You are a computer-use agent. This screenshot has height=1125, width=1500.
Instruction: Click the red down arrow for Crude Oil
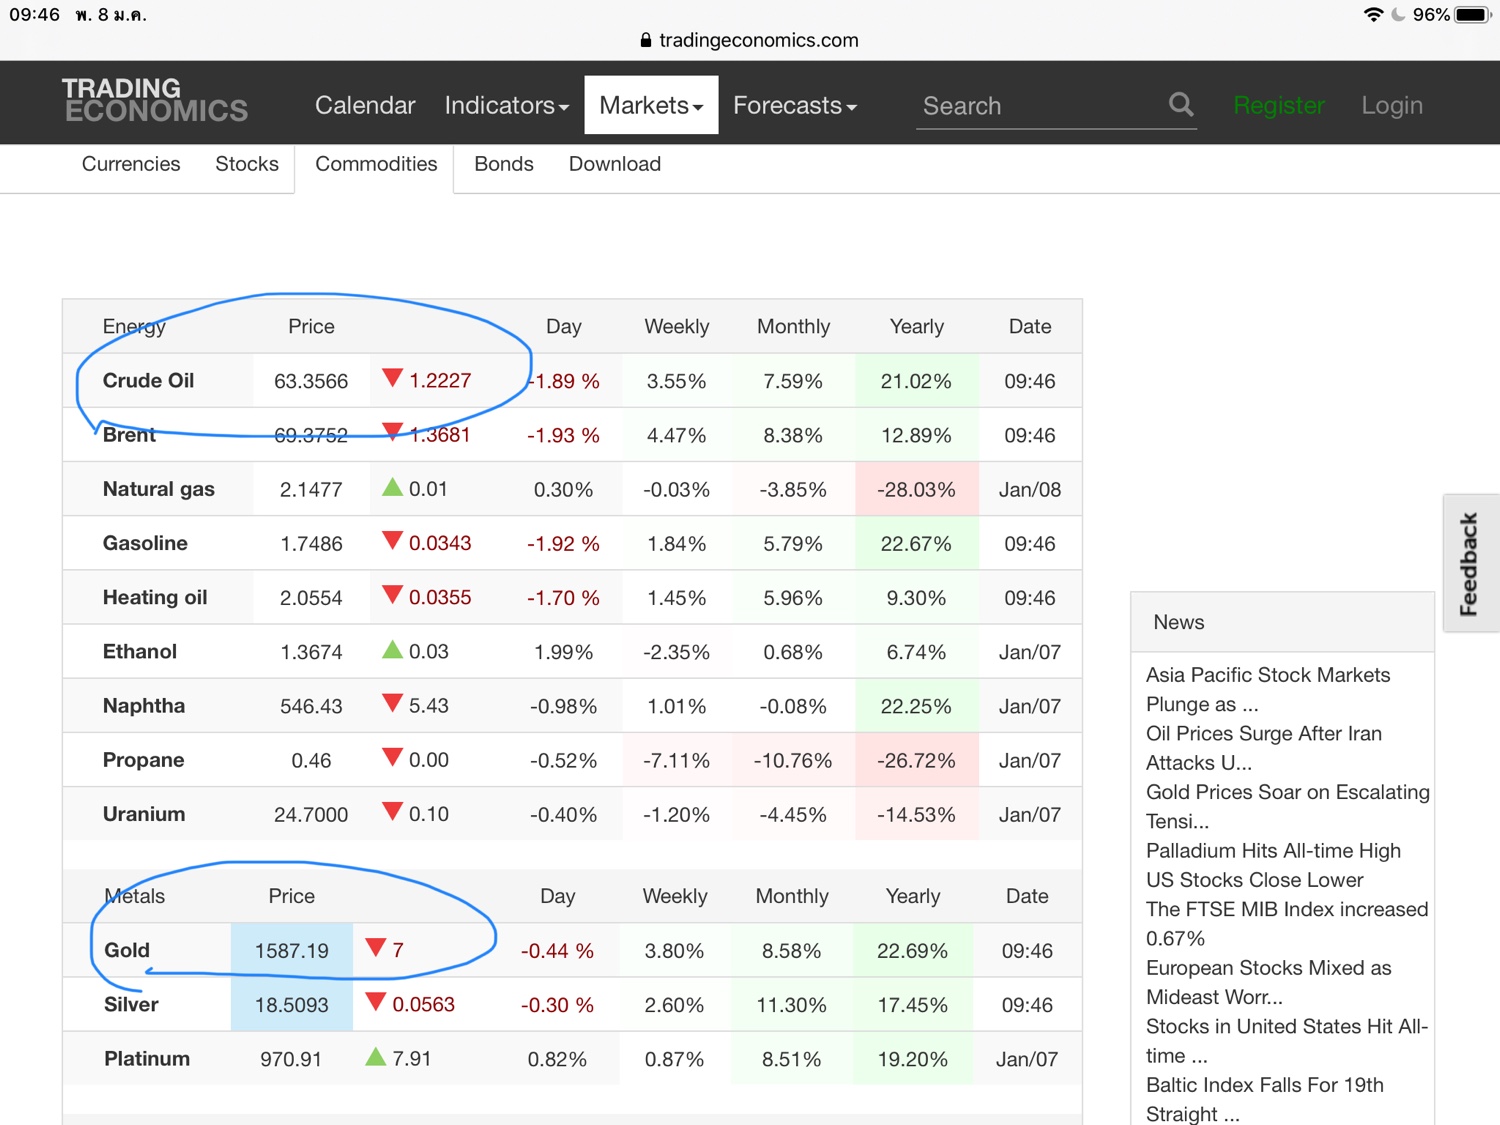(392, 378)
